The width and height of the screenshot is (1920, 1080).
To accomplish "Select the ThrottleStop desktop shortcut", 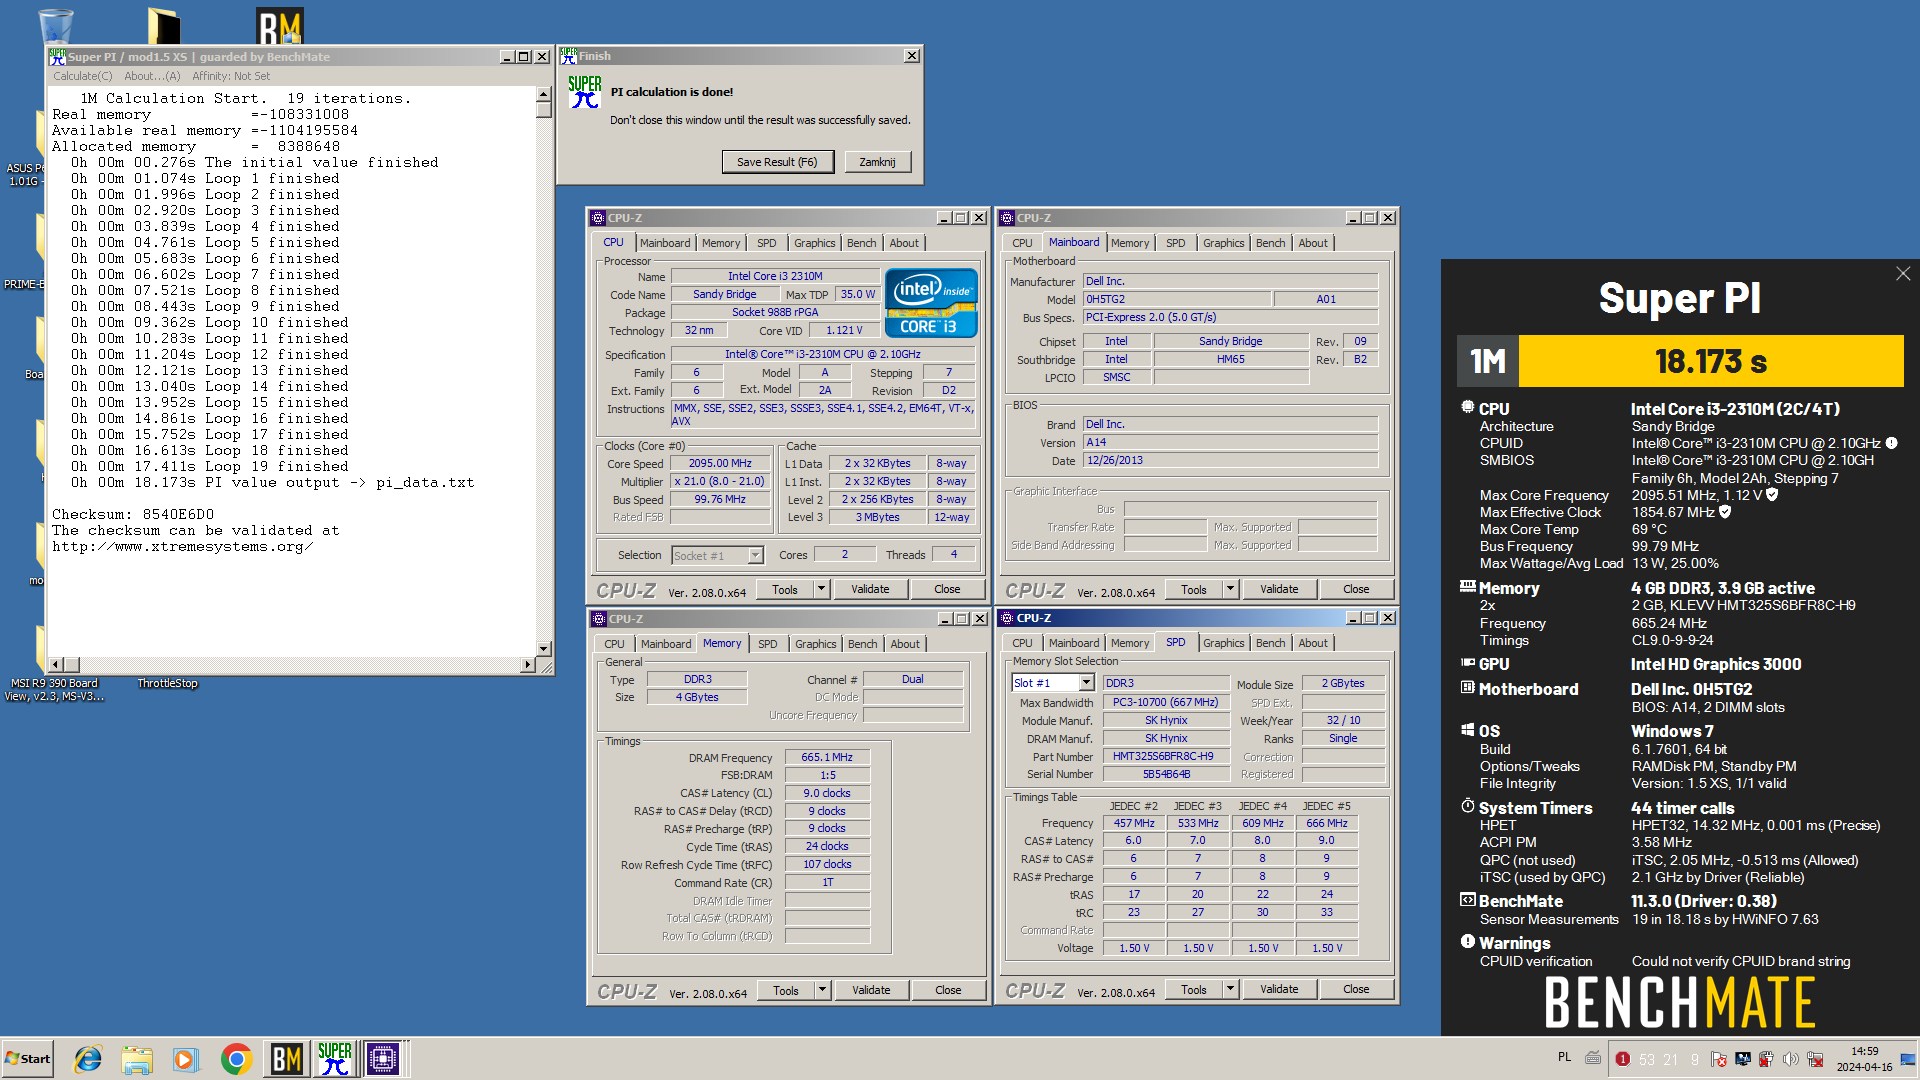I will 167,683.
